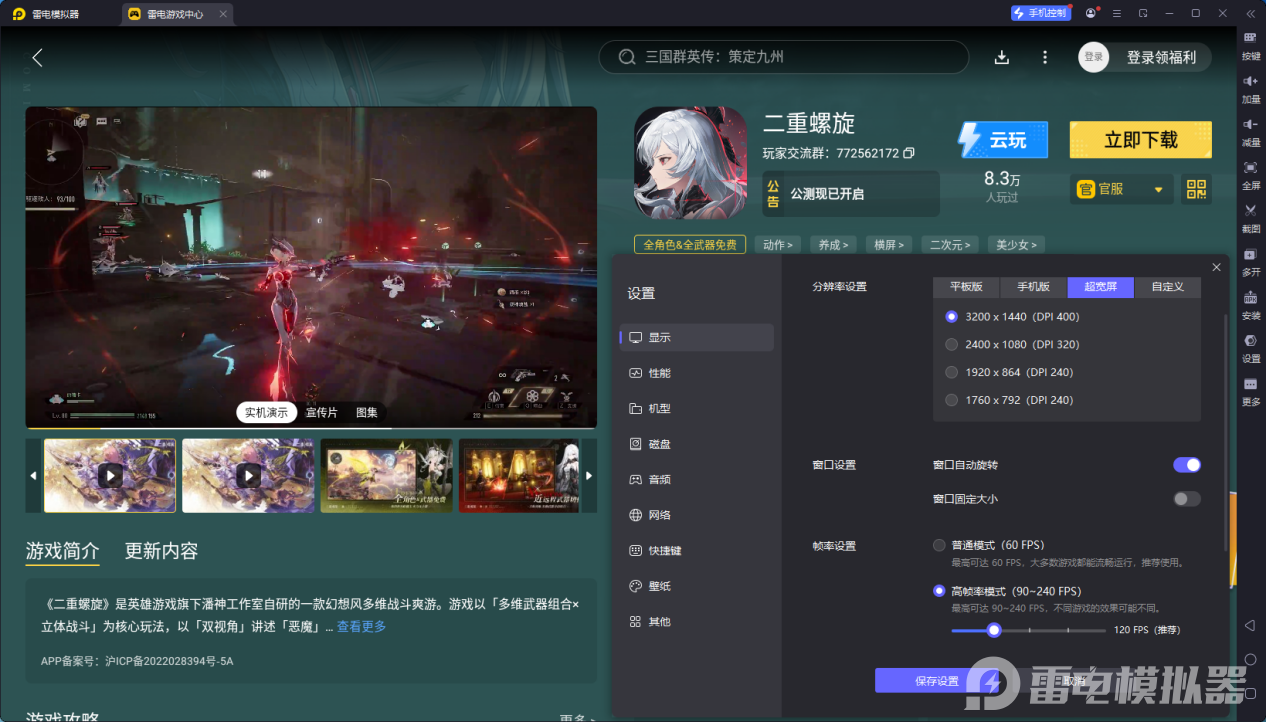Click 登录领福利 button

tap(1161, 57)
